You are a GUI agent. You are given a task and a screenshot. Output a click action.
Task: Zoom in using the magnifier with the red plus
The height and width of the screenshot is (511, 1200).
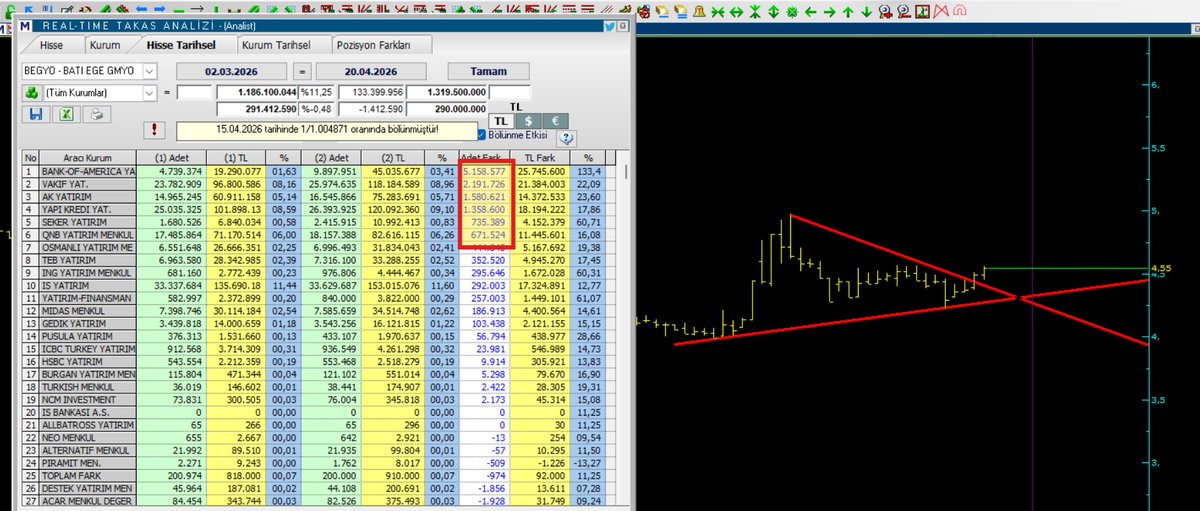coord(885,12)
